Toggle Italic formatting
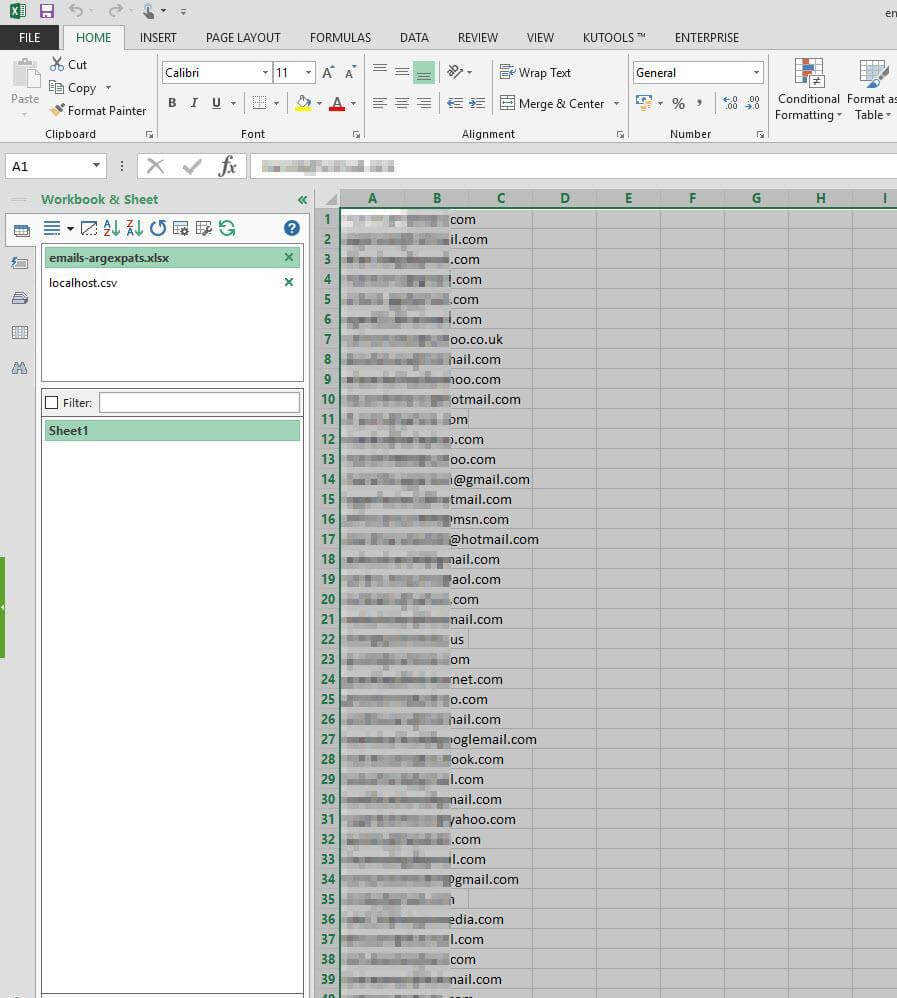 tap(194, 103)
